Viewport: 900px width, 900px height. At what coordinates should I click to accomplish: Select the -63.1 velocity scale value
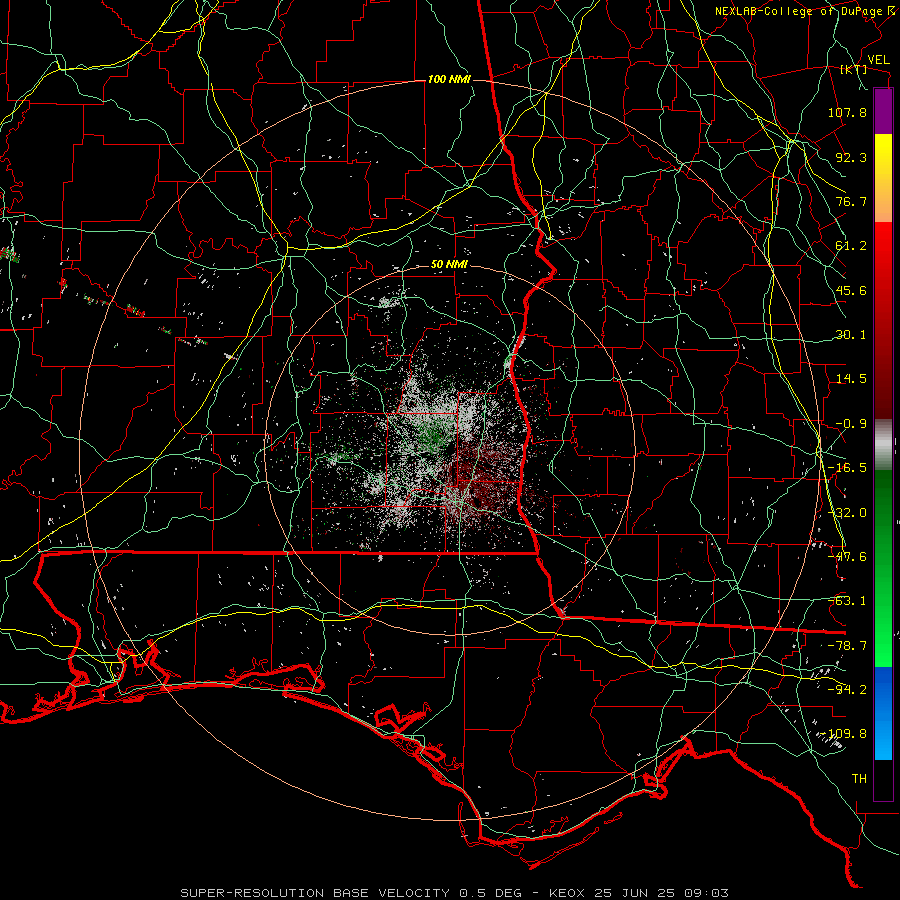click(x=847, y=601)
